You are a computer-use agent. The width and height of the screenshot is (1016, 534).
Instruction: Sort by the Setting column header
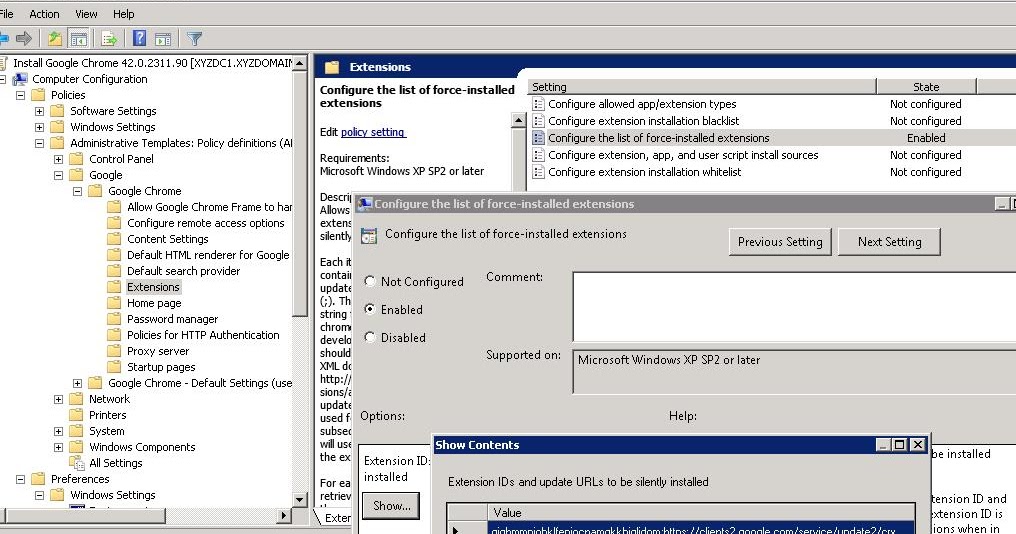point(702,87)
